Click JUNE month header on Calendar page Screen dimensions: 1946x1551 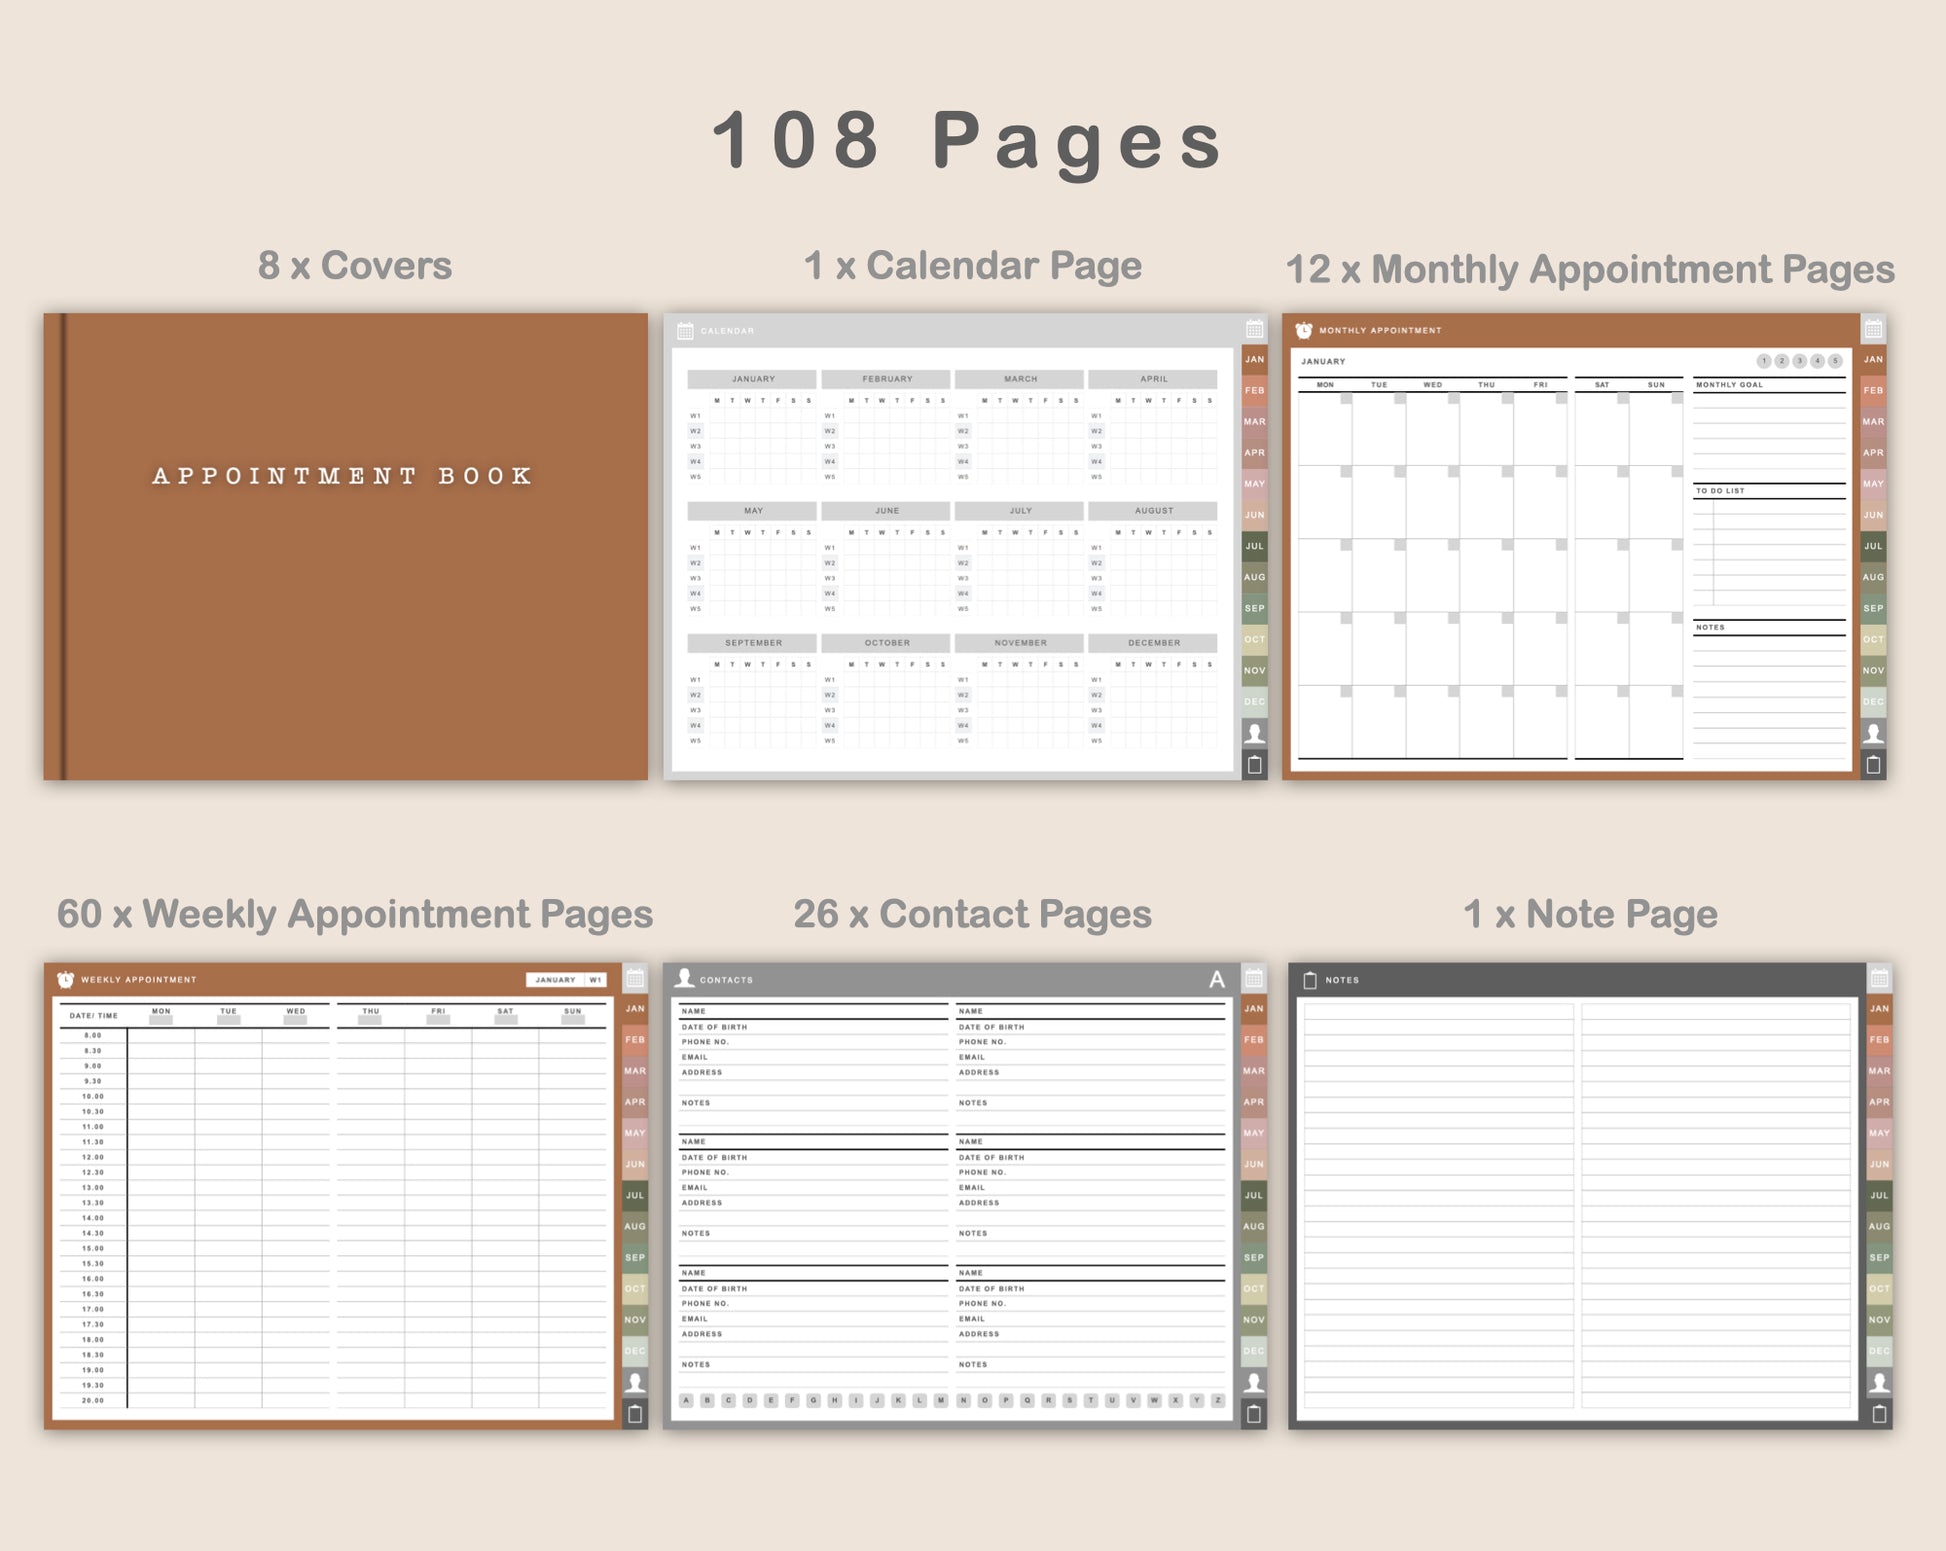point(886,511)
